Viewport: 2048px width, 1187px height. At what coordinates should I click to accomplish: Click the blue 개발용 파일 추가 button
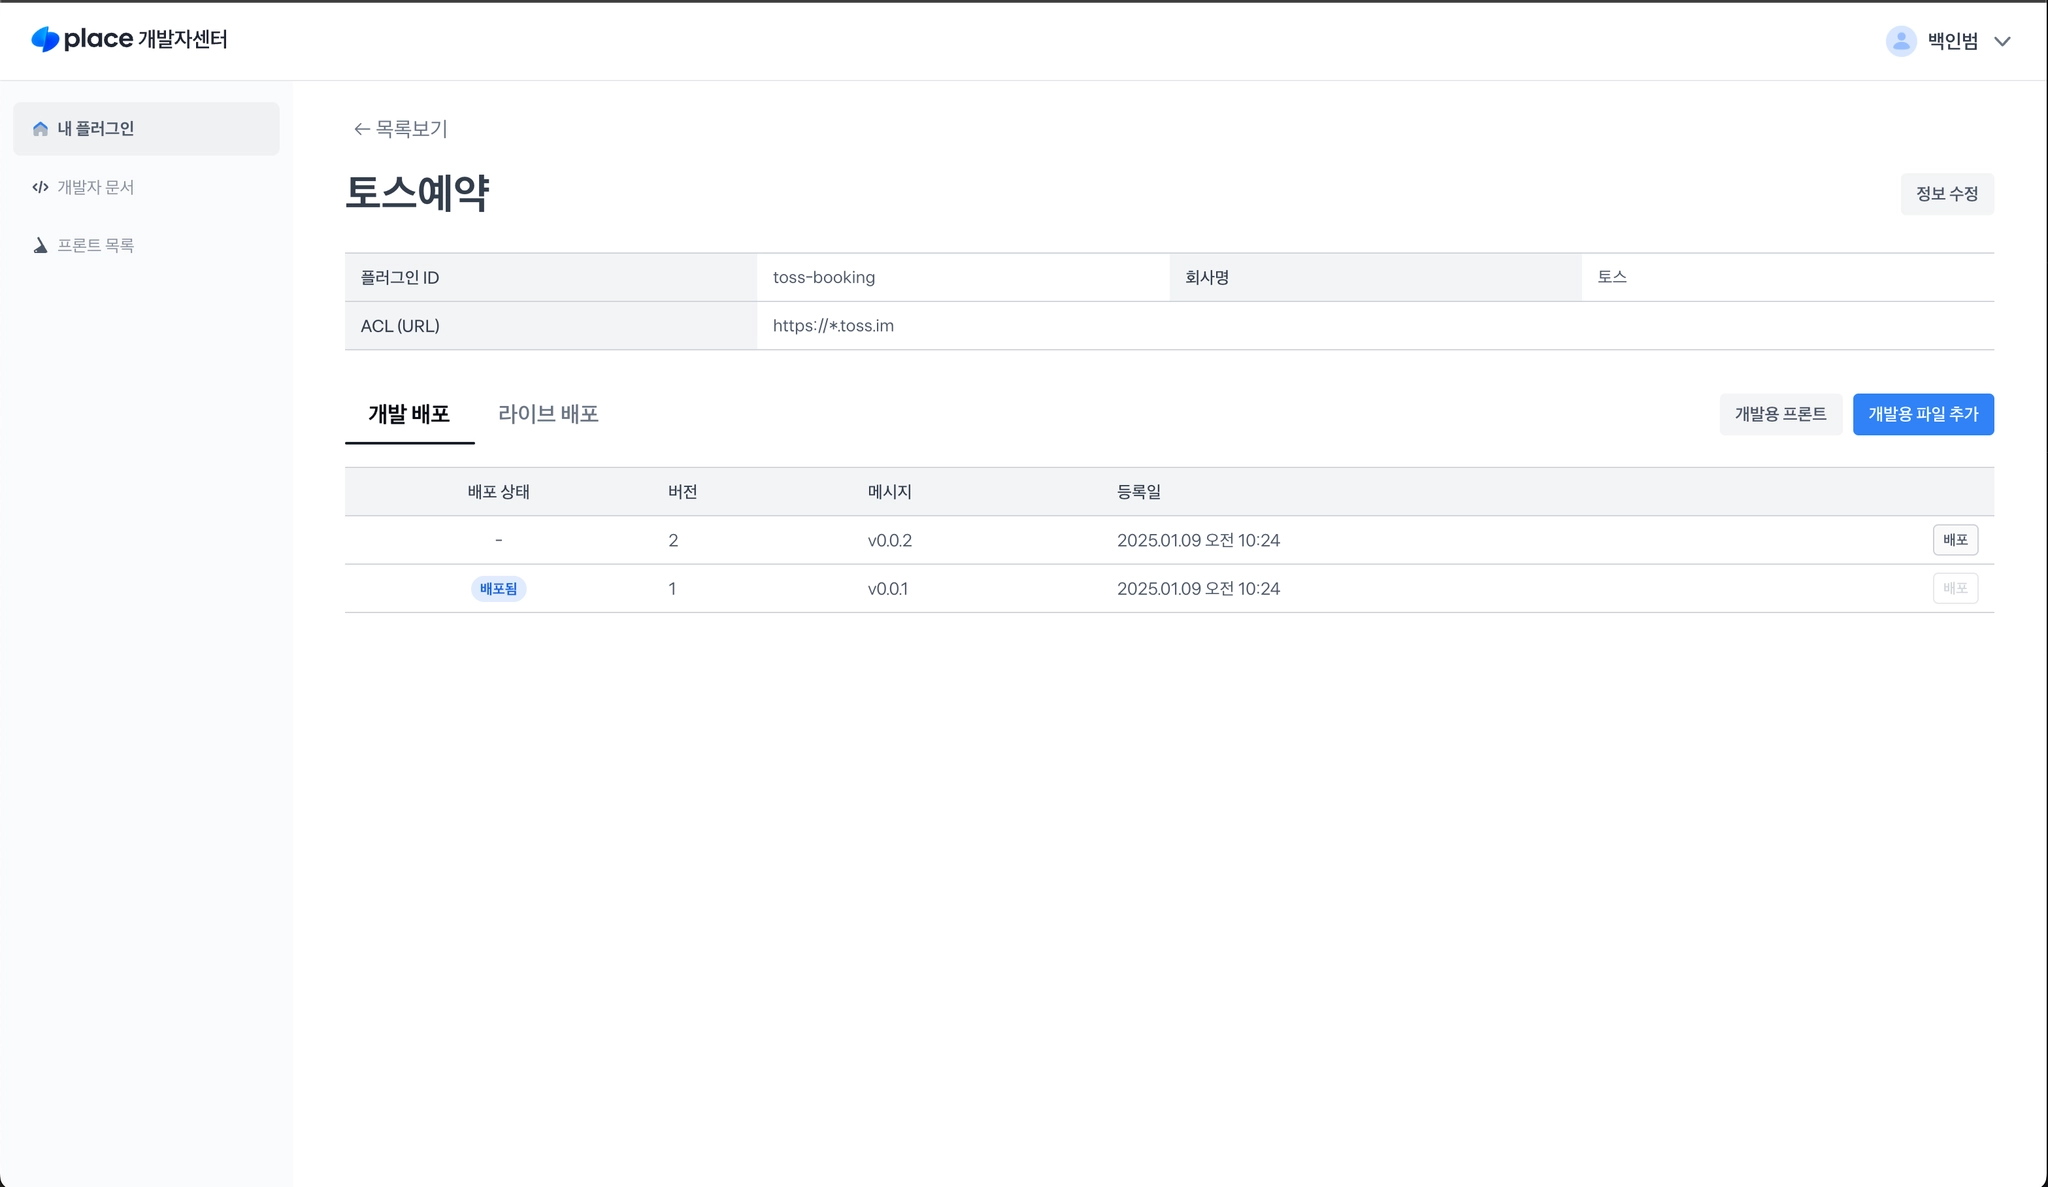click(x=1922, y=414)
